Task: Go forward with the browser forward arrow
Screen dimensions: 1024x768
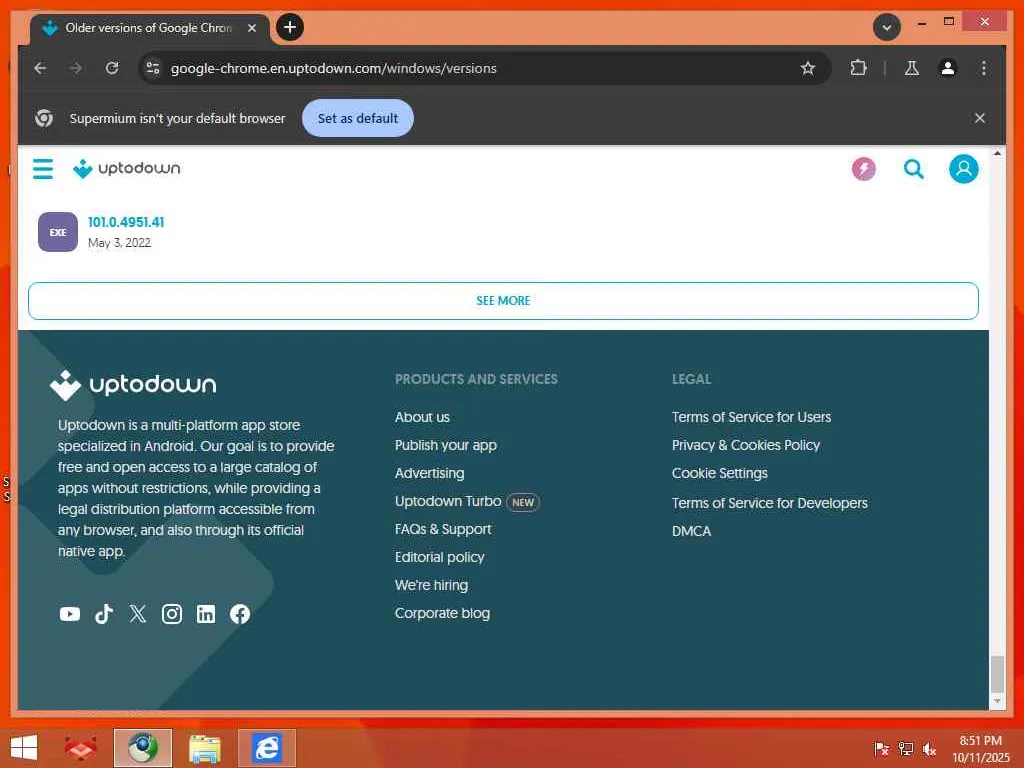Action: pyautogui.click(x=76, y=68)
